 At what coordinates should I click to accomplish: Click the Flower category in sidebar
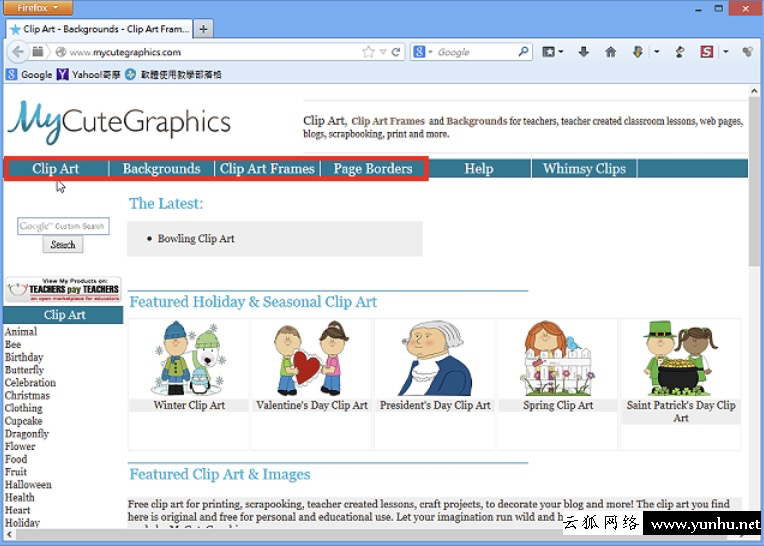[20, 446]
